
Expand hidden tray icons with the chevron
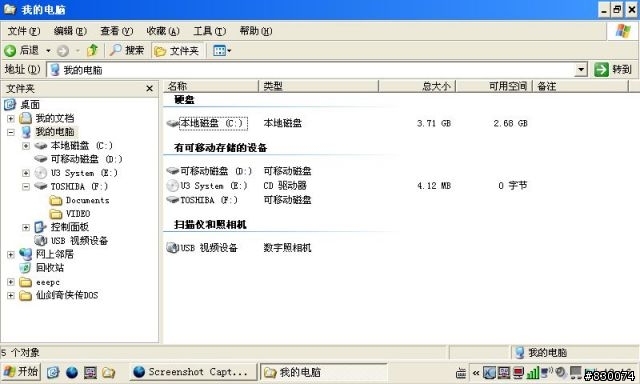476,373
